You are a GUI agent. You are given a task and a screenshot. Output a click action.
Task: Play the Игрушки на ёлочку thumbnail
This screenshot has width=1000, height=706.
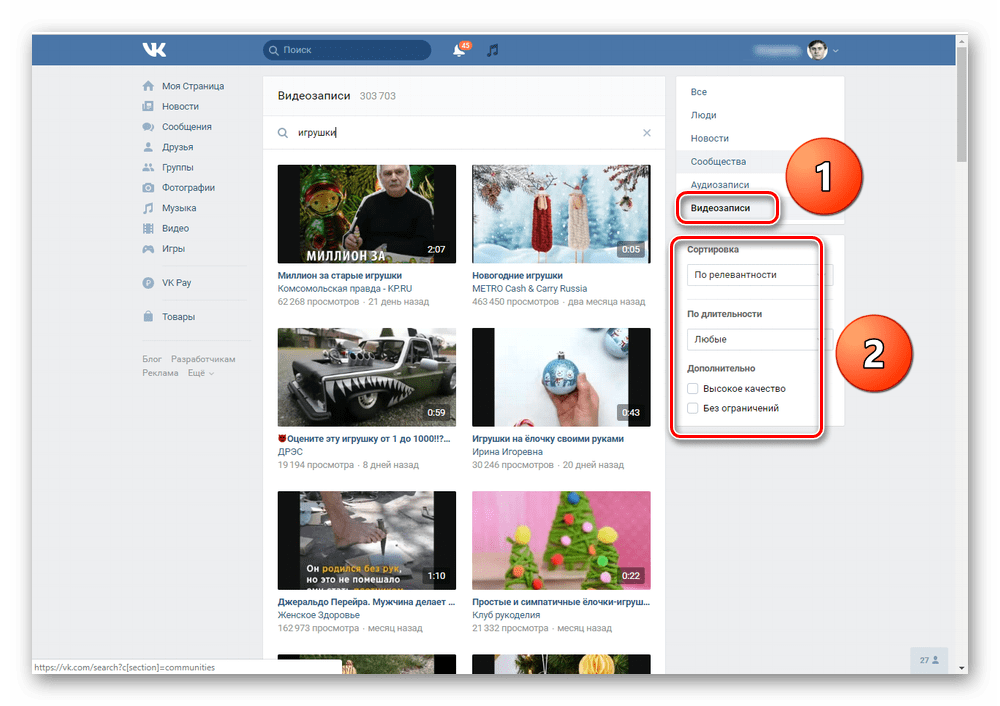pos(561,378)
